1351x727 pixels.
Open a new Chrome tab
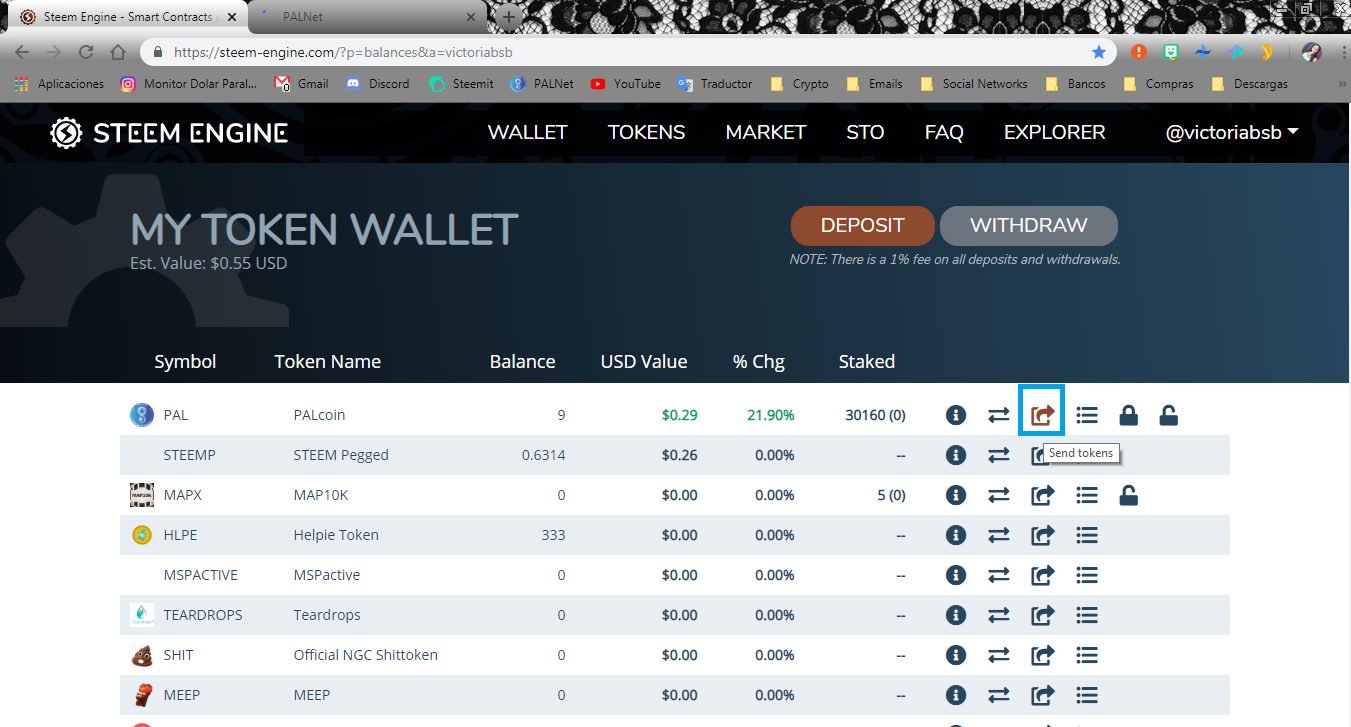pyautogui.click(x=509, y=17)
